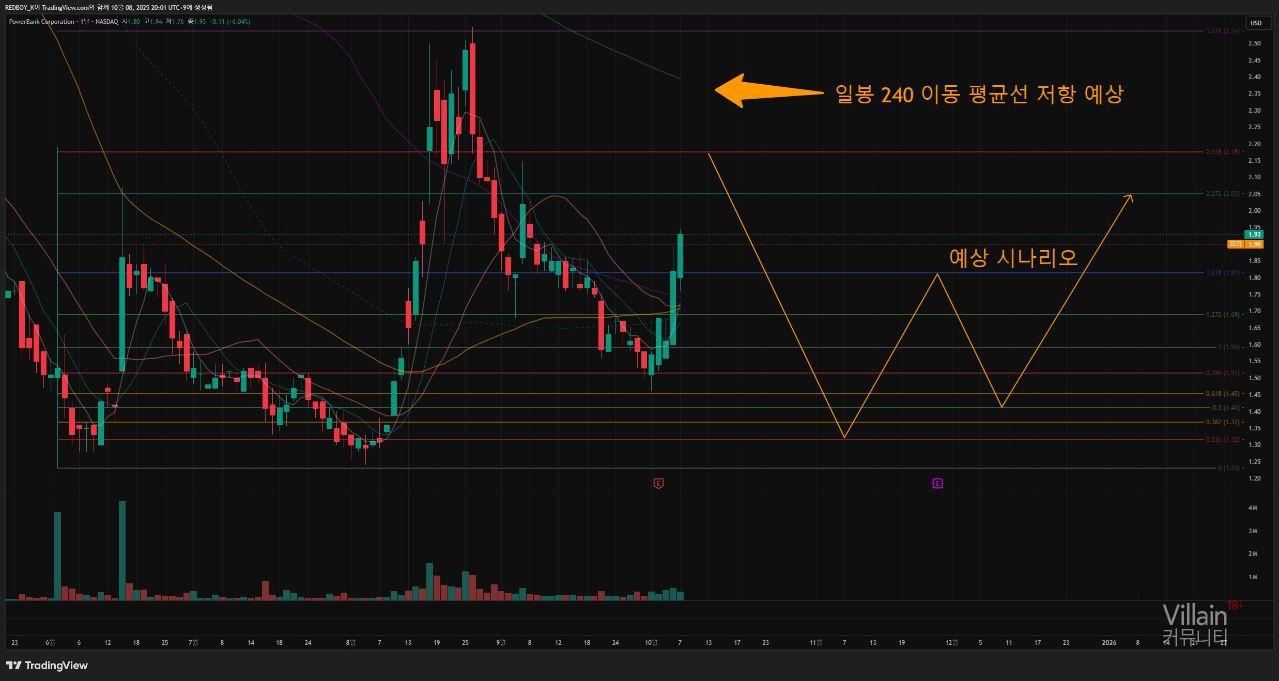Click the 2026 label on the time axis
Viewport: 1279px width, 681px height.
coord(1108,642)
